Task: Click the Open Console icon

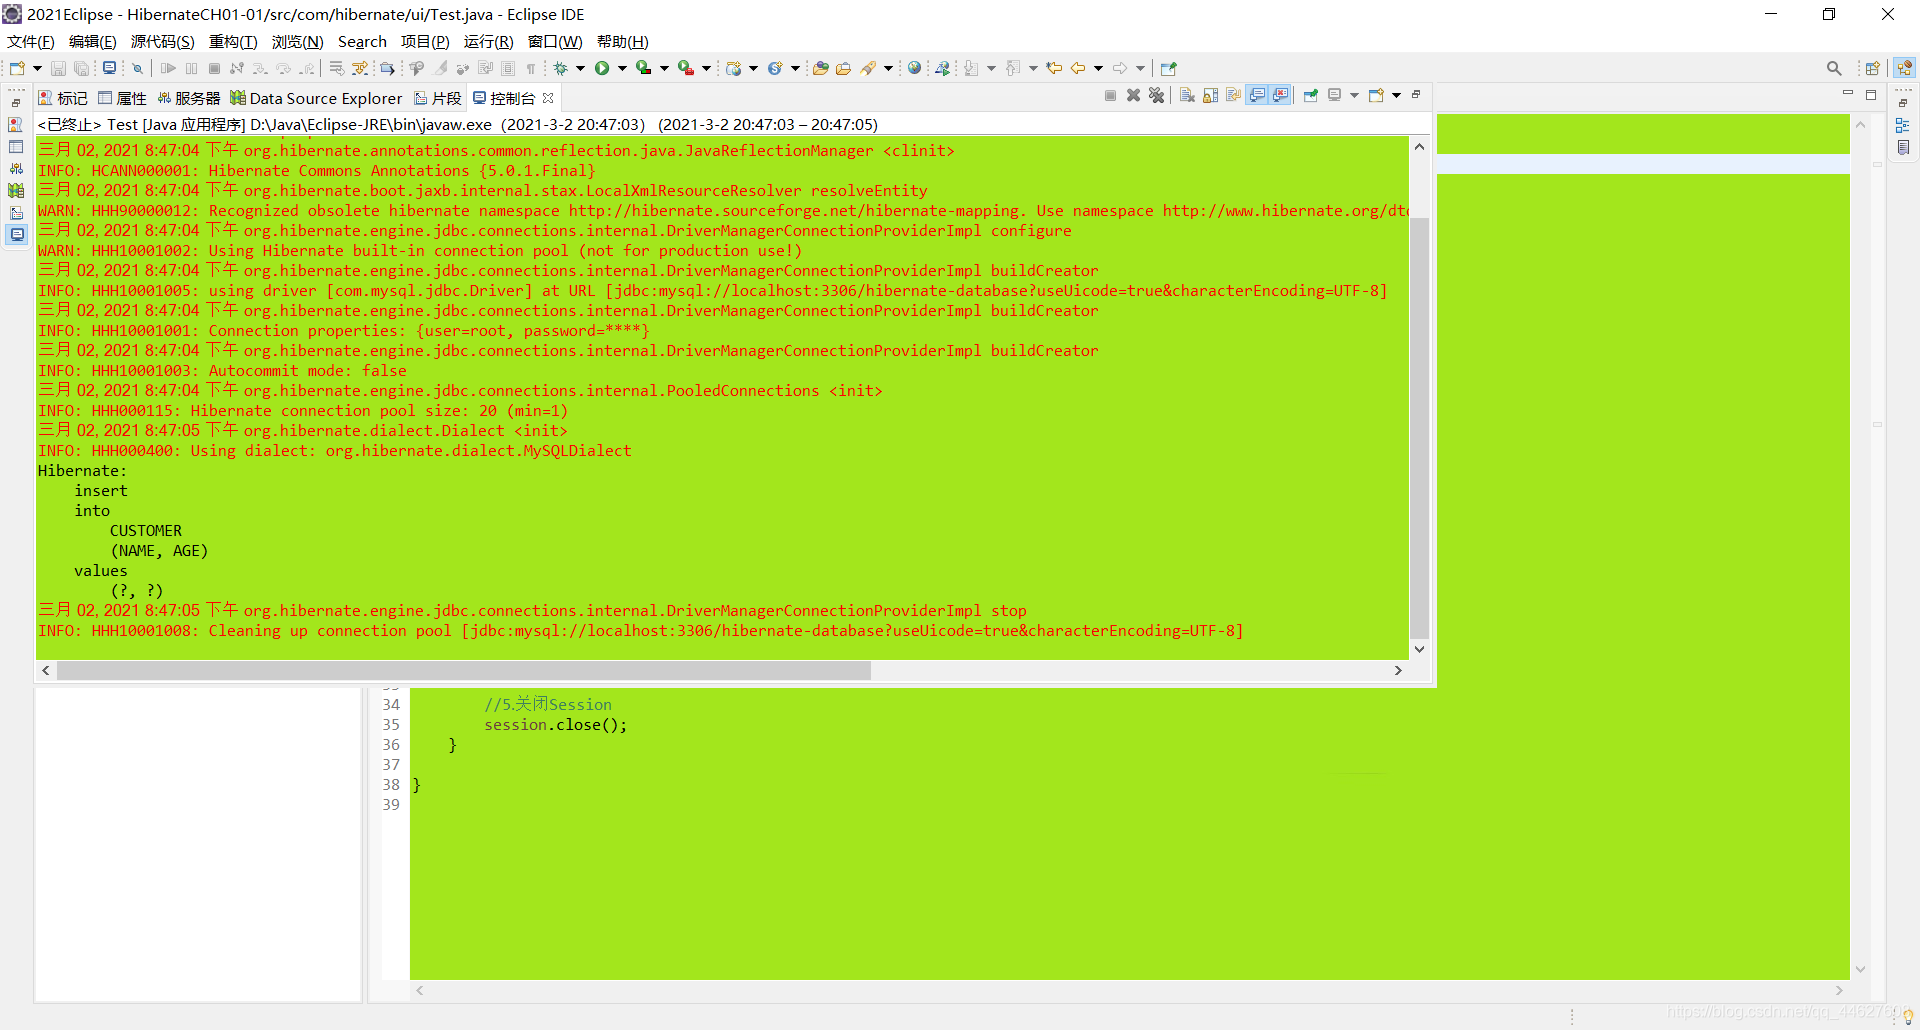Action: tap(1376, 95)
